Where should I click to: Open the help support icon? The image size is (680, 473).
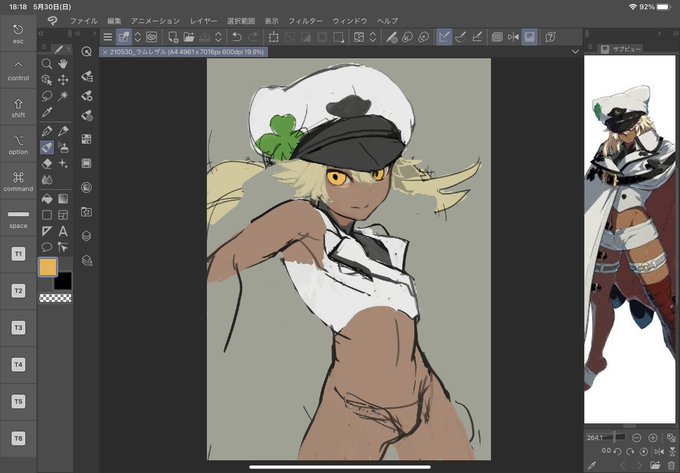[x=550, y=37]
